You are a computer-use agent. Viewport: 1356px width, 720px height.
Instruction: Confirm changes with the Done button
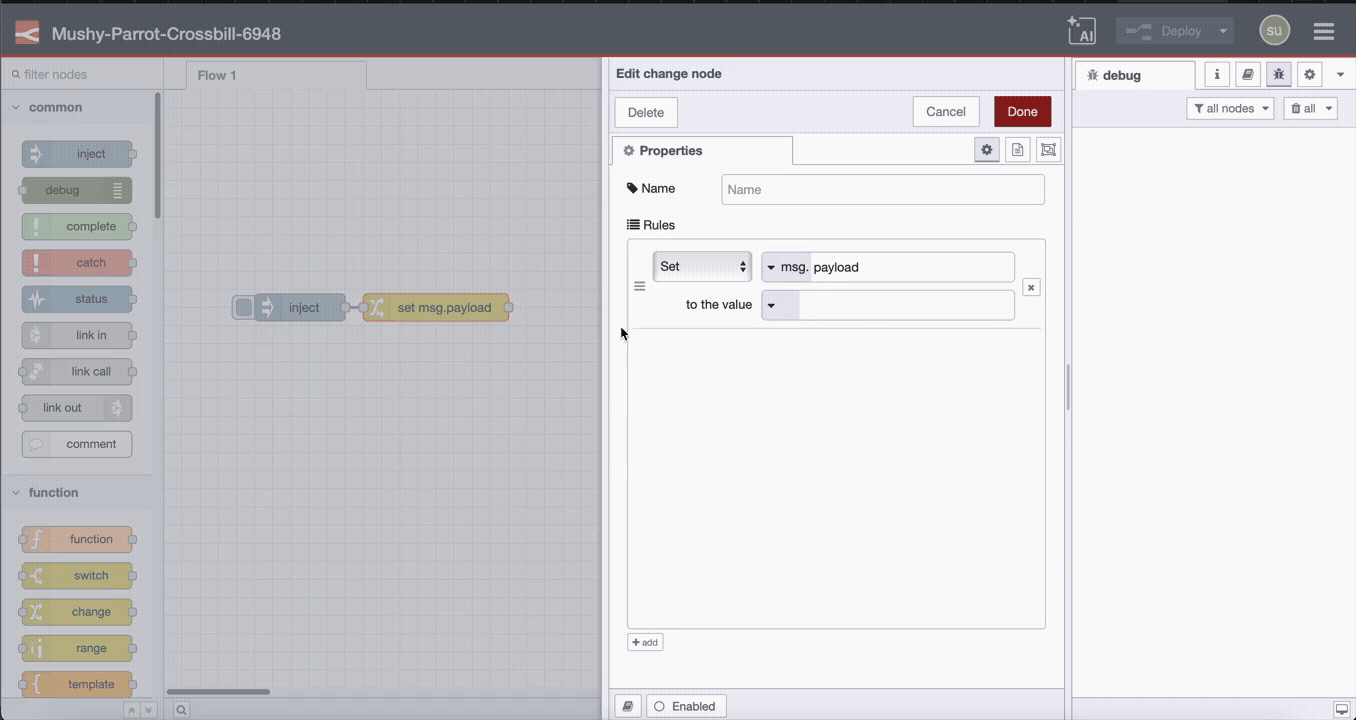click(1021, 111)
